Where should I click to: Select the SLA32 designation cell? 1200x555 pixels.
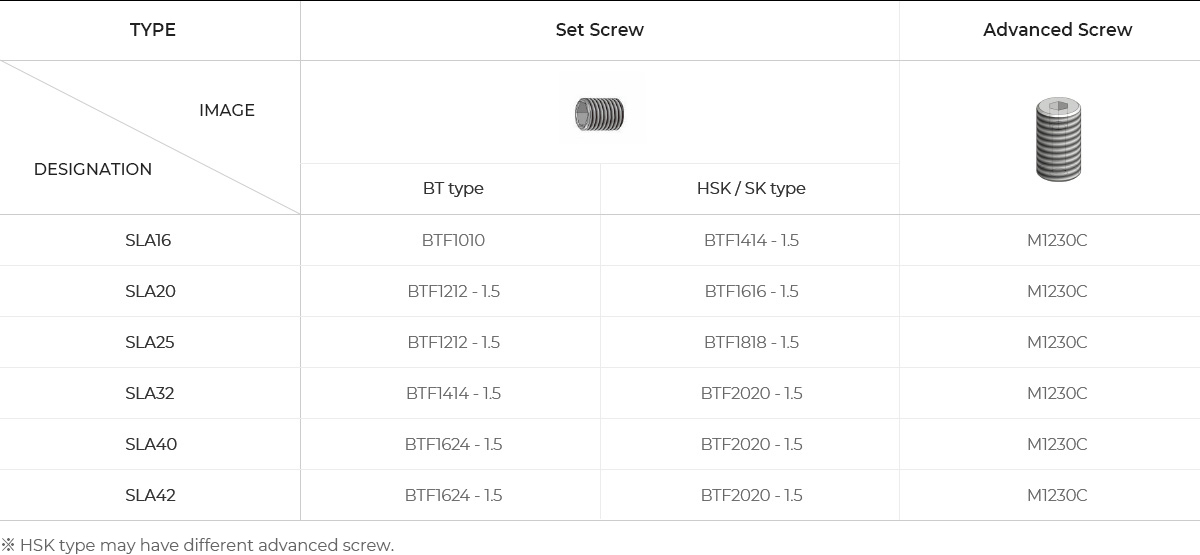(150, 393)
